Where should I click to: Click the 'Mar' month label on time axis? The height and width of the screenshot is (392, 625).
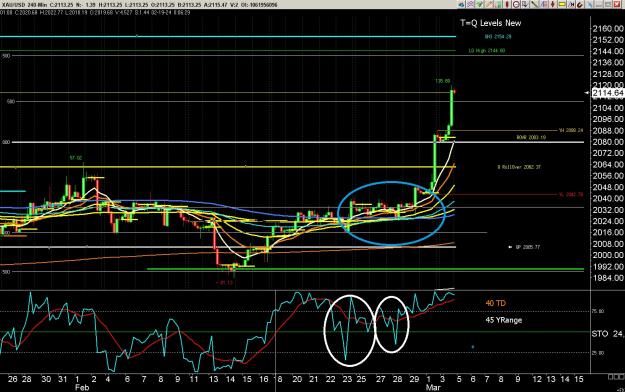click(433, 387)
